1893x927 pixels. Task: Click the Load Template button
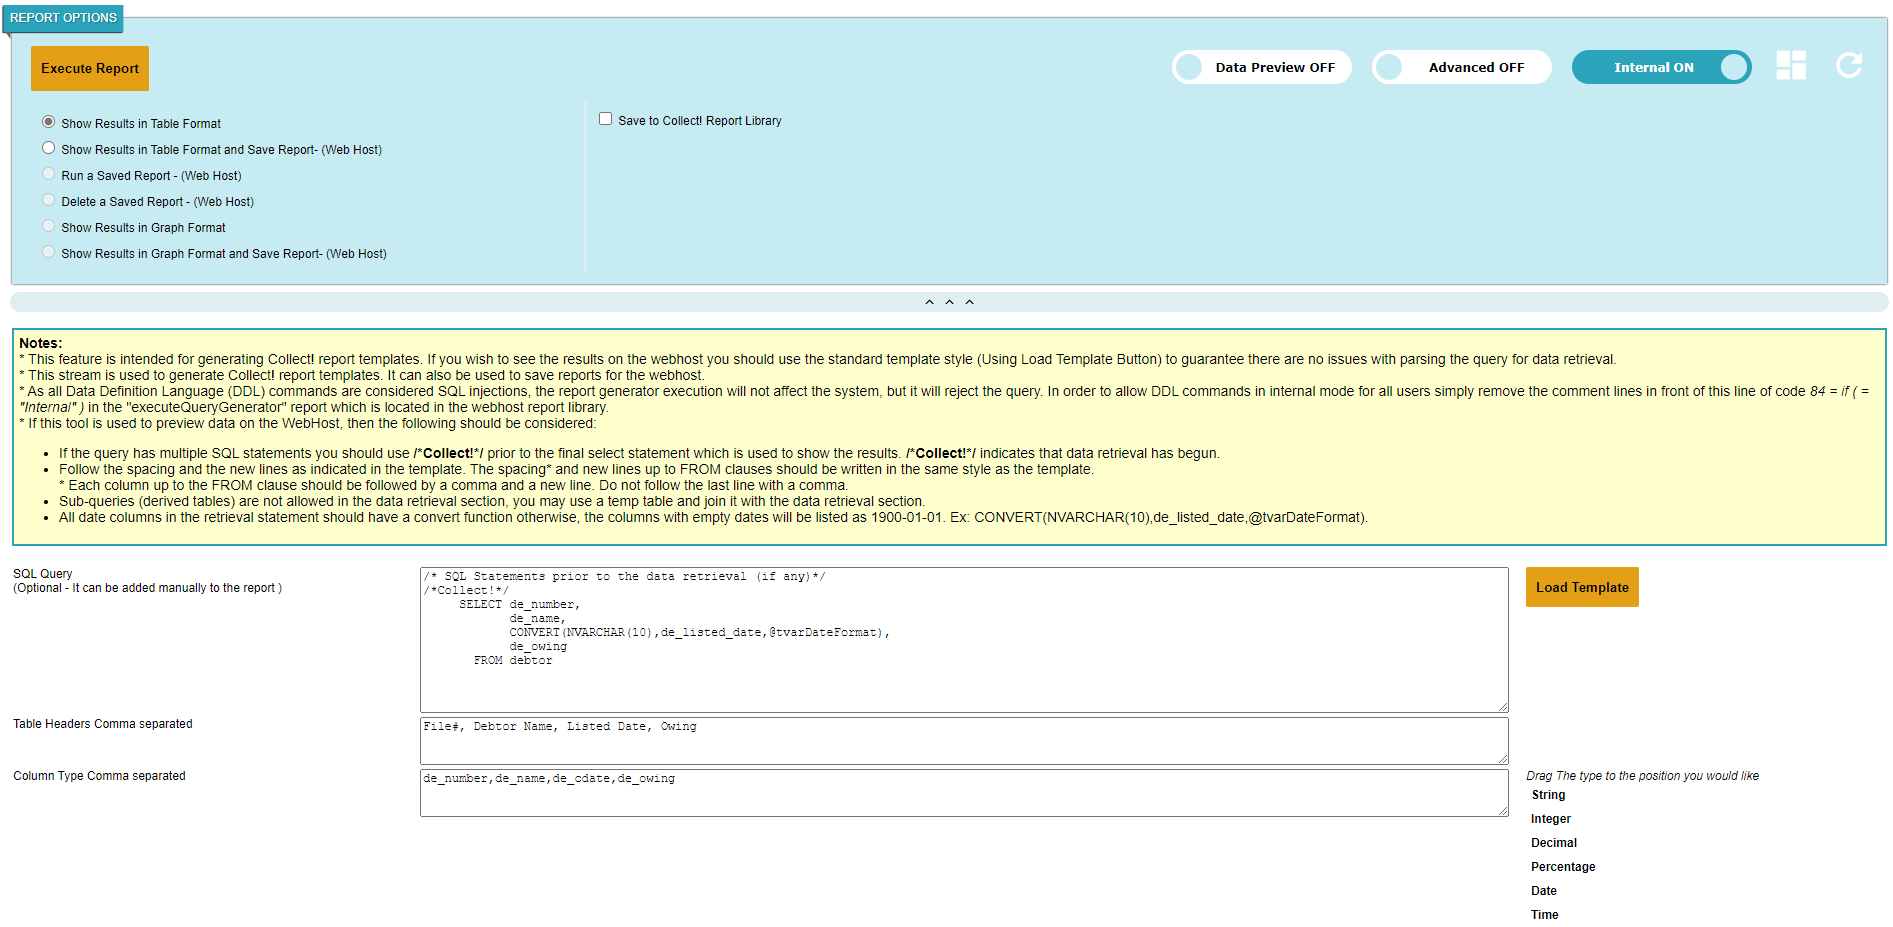(1581, 587)
